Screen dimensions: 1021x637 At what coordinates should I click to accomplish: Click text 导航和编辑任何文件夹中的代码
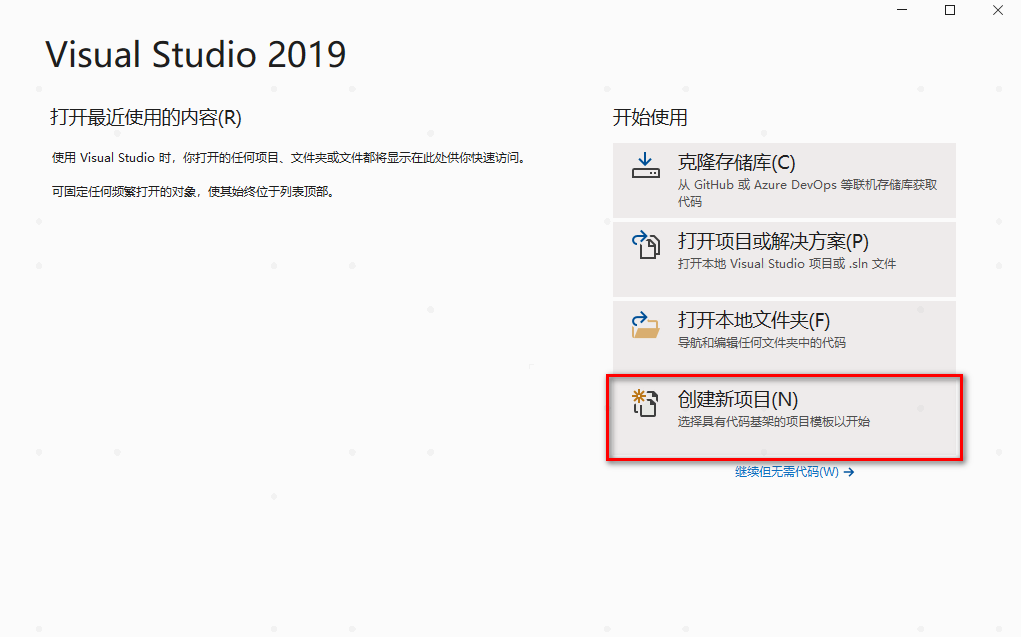pos(762,343)
